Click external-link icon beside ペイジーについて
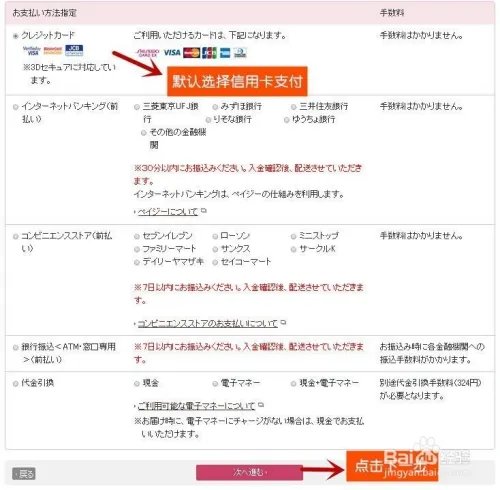The width and height of the screenshot is (500, 490). tap(204, 211)
